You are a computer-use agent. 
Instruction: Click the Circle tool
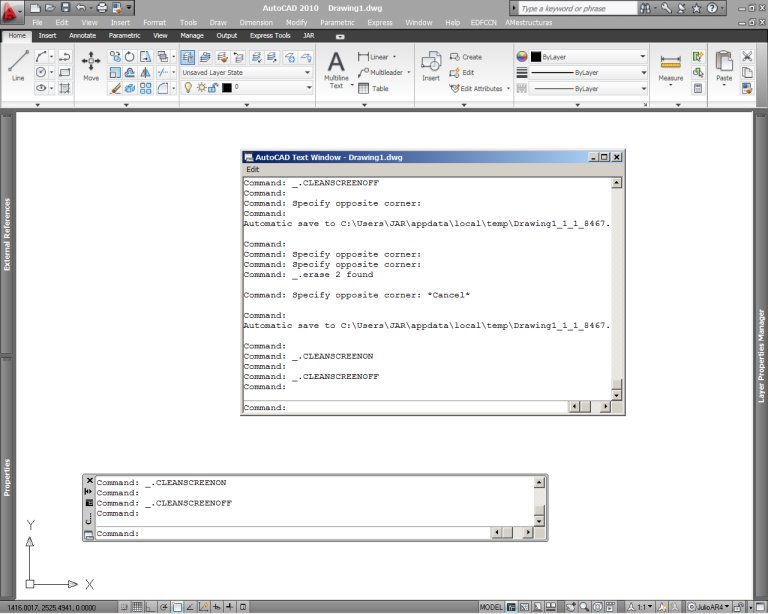click(x=41, y=72)
